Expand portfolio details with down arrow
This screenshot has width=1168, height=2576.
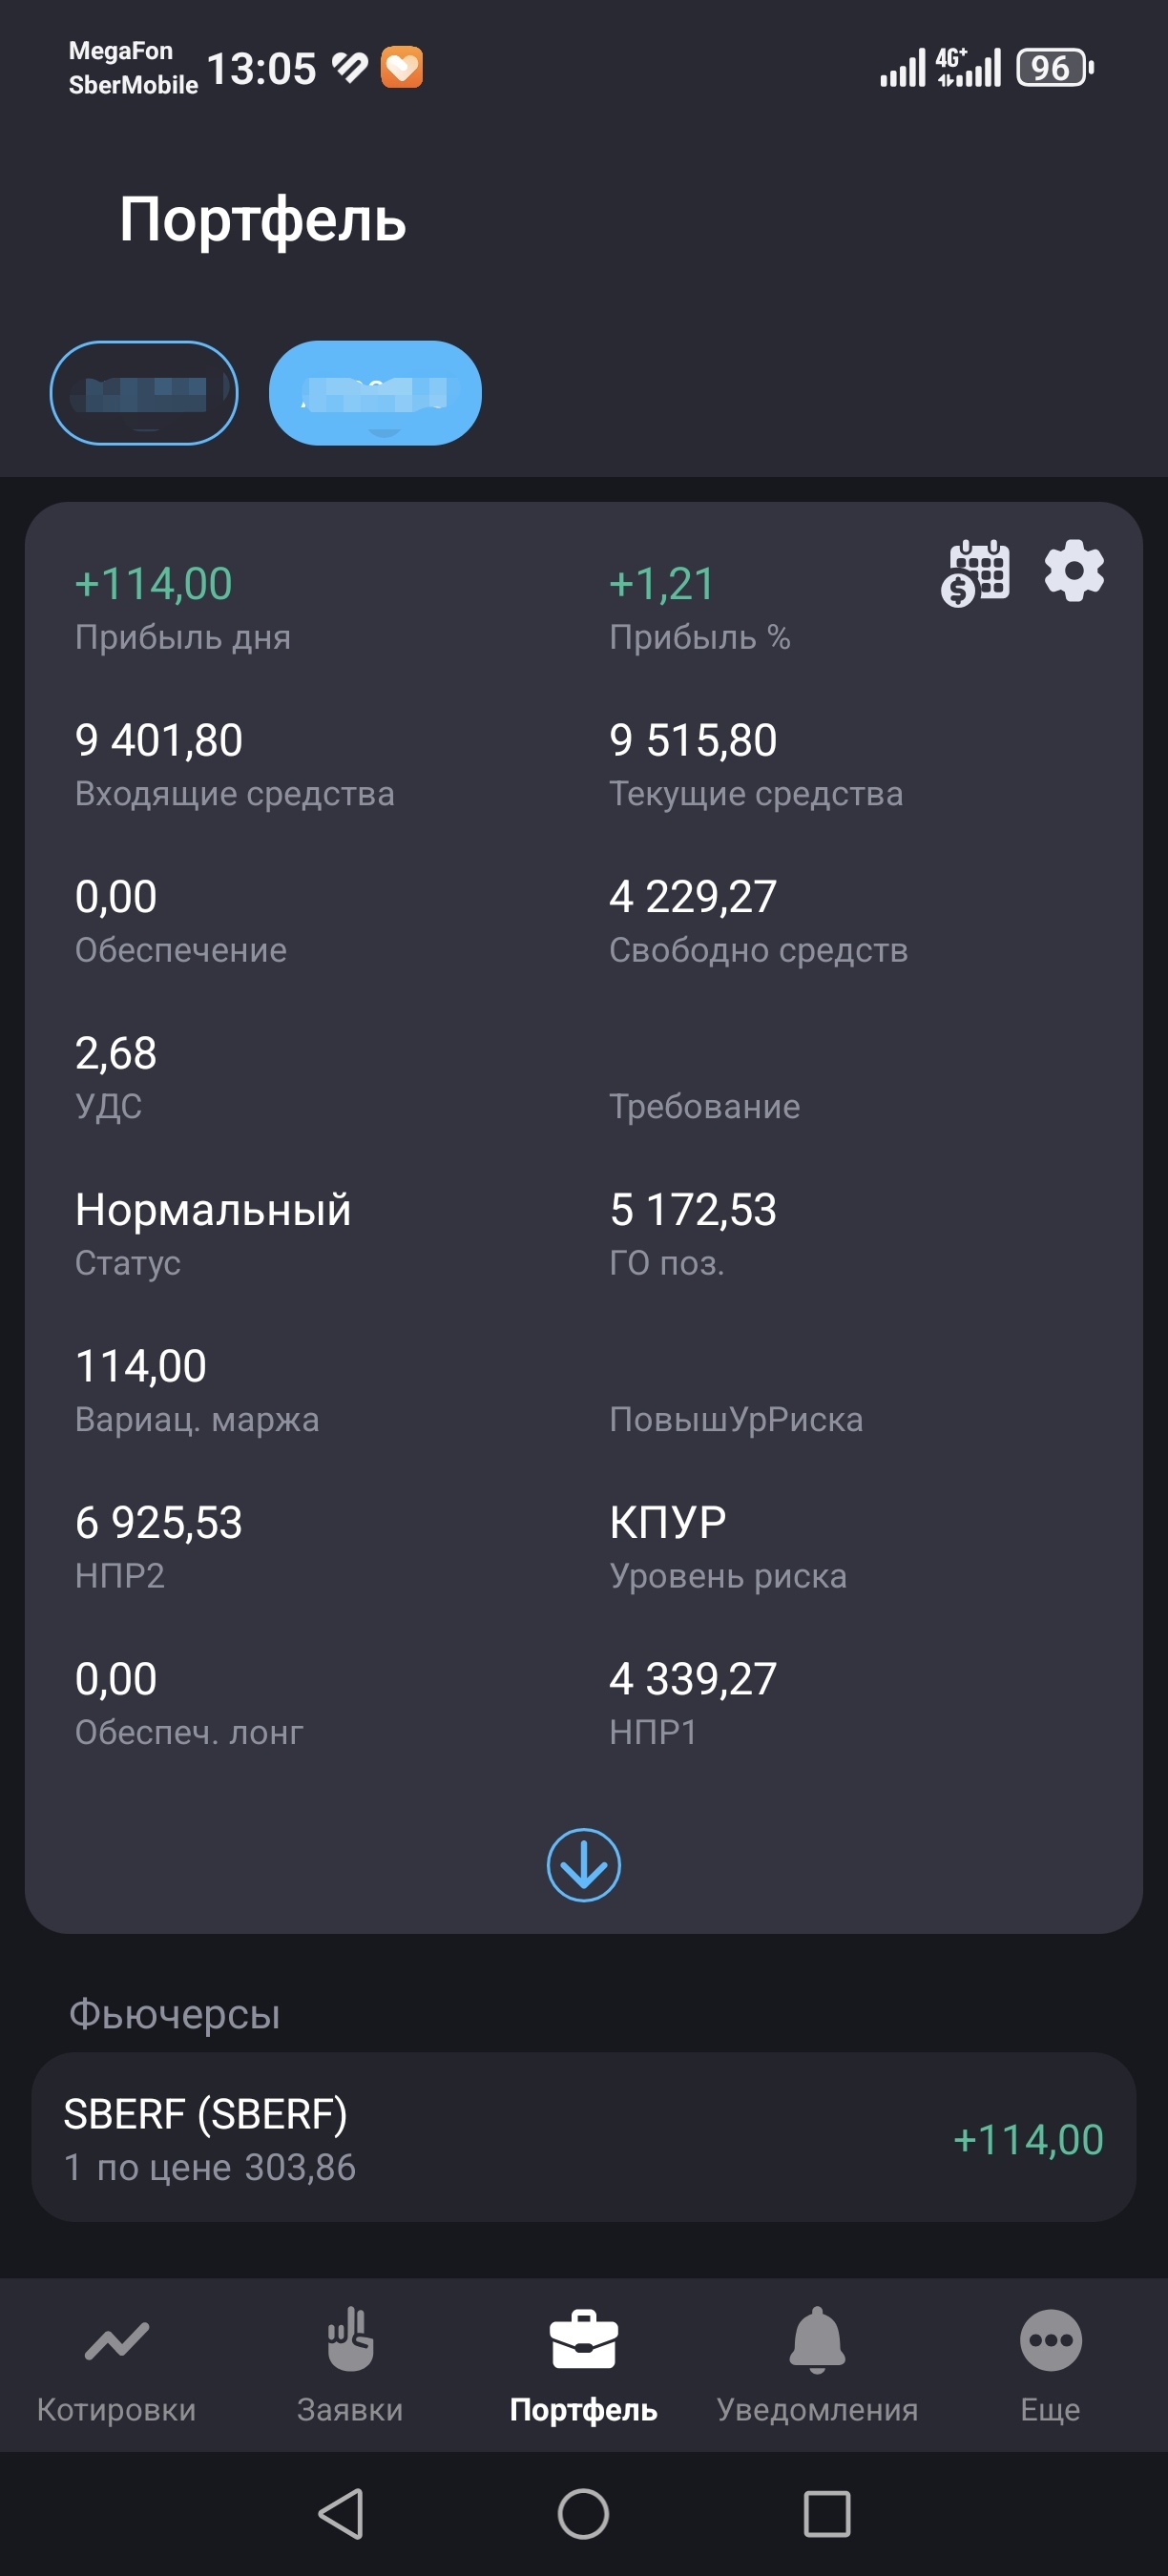[583, 1865]
